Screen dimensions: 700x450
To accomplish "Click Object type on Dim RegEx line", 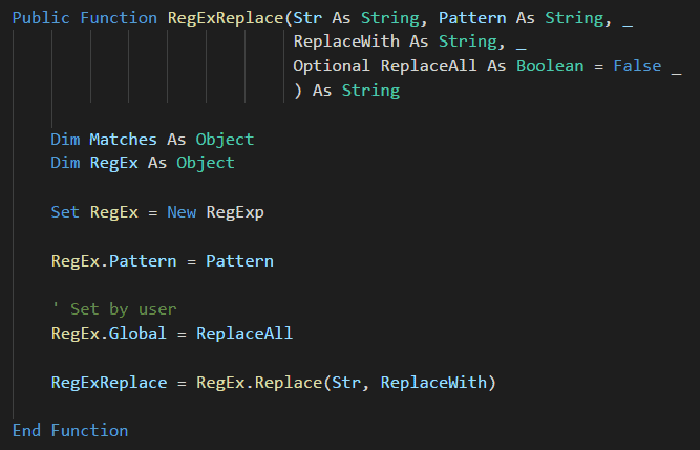I will 205,163.
